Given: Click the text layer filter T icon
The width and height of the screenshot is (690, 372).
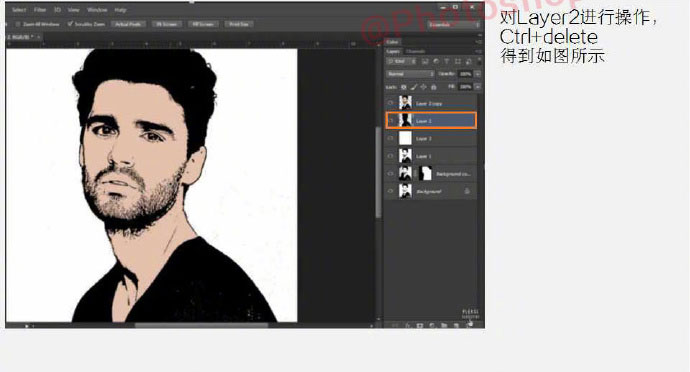Looking at the screenshot, I should (447, 61).
